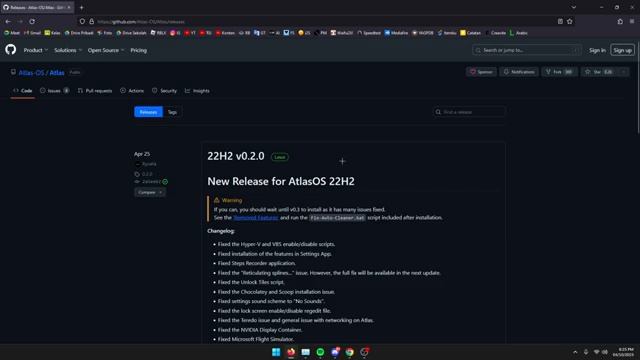This screenshot has height=360, width=640.
Task: Expand the Product menu
Action: (x=36, y=50)
